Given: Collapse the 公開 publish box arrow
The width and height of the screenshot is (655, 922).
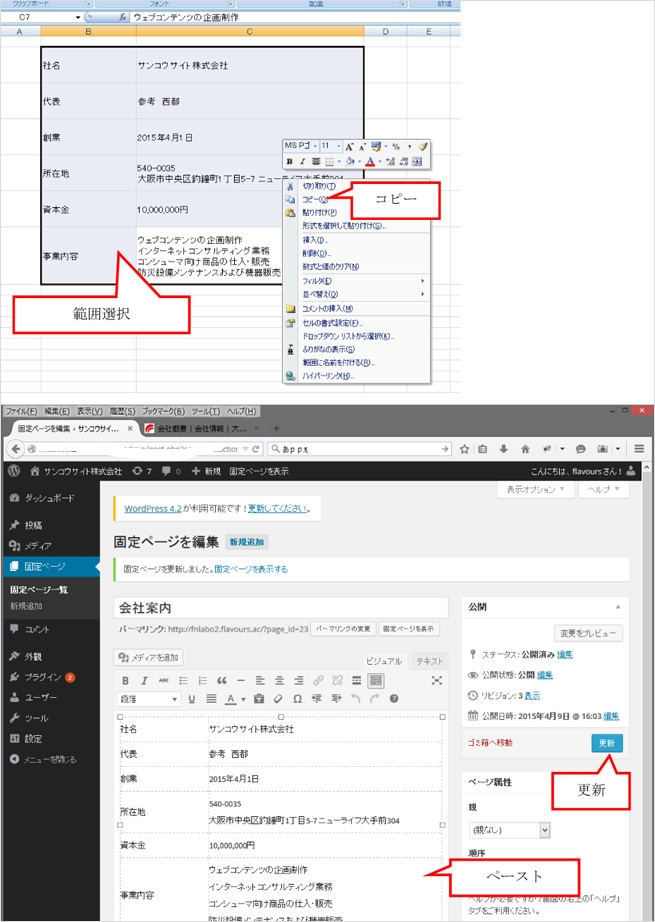Looking at the screenshot, I should click(618, 607).
